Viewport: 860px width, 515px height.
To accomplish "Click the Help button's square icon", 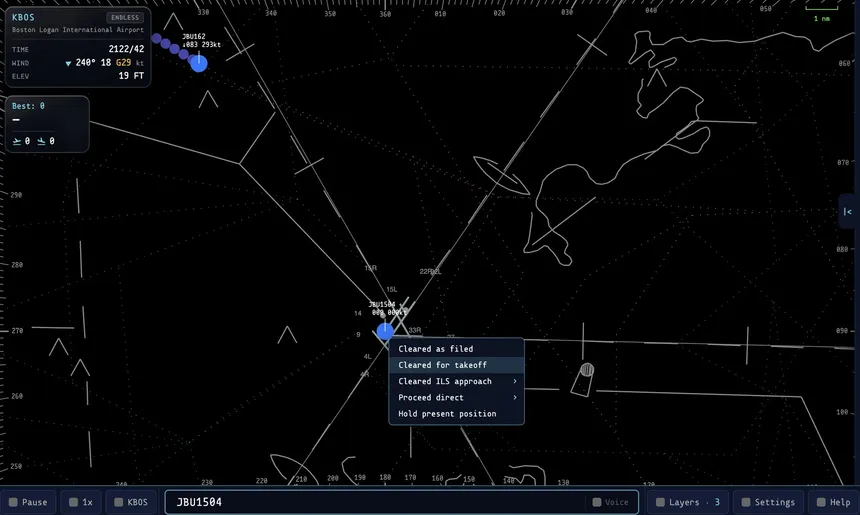I will [821, 502].
